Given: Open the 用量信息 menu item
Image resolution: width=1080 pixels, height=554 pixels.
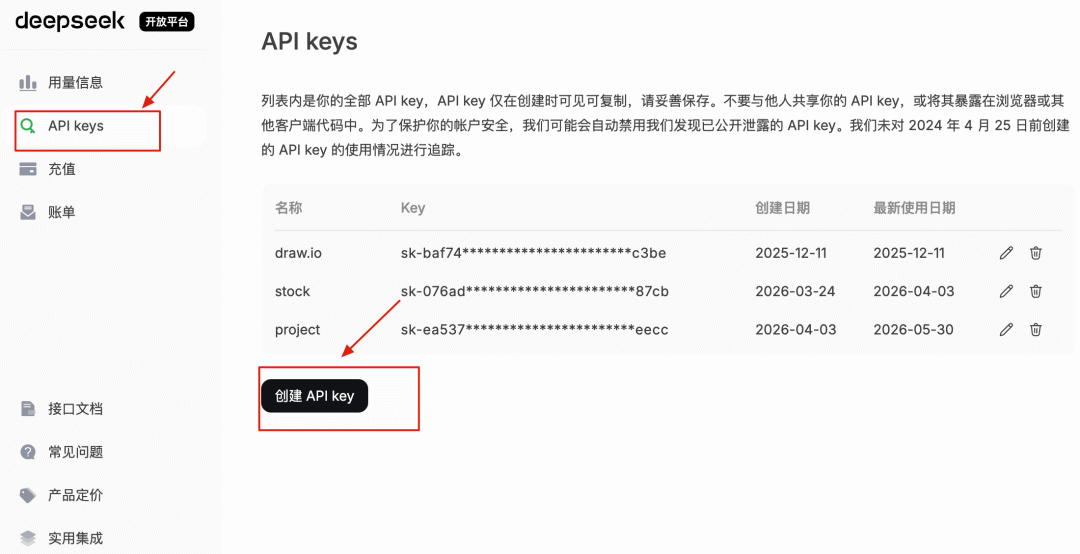Looking at the screenshot, I should point(75,83).
